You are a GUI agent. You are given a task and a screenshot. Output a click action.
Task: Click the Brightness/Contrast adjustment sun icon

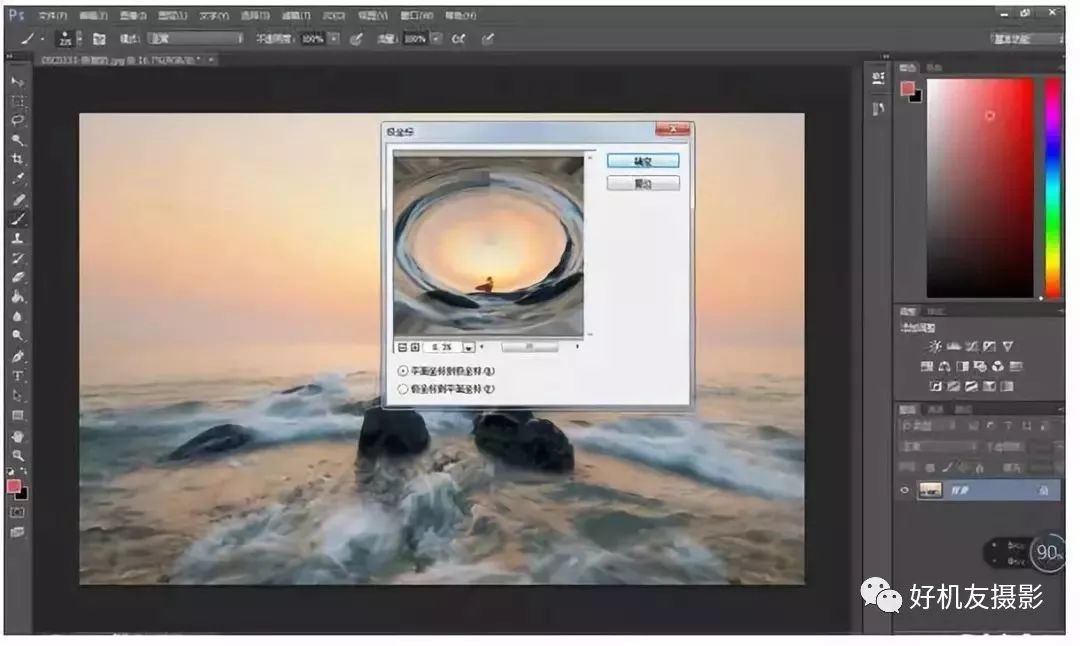click(x=935, y=346)
